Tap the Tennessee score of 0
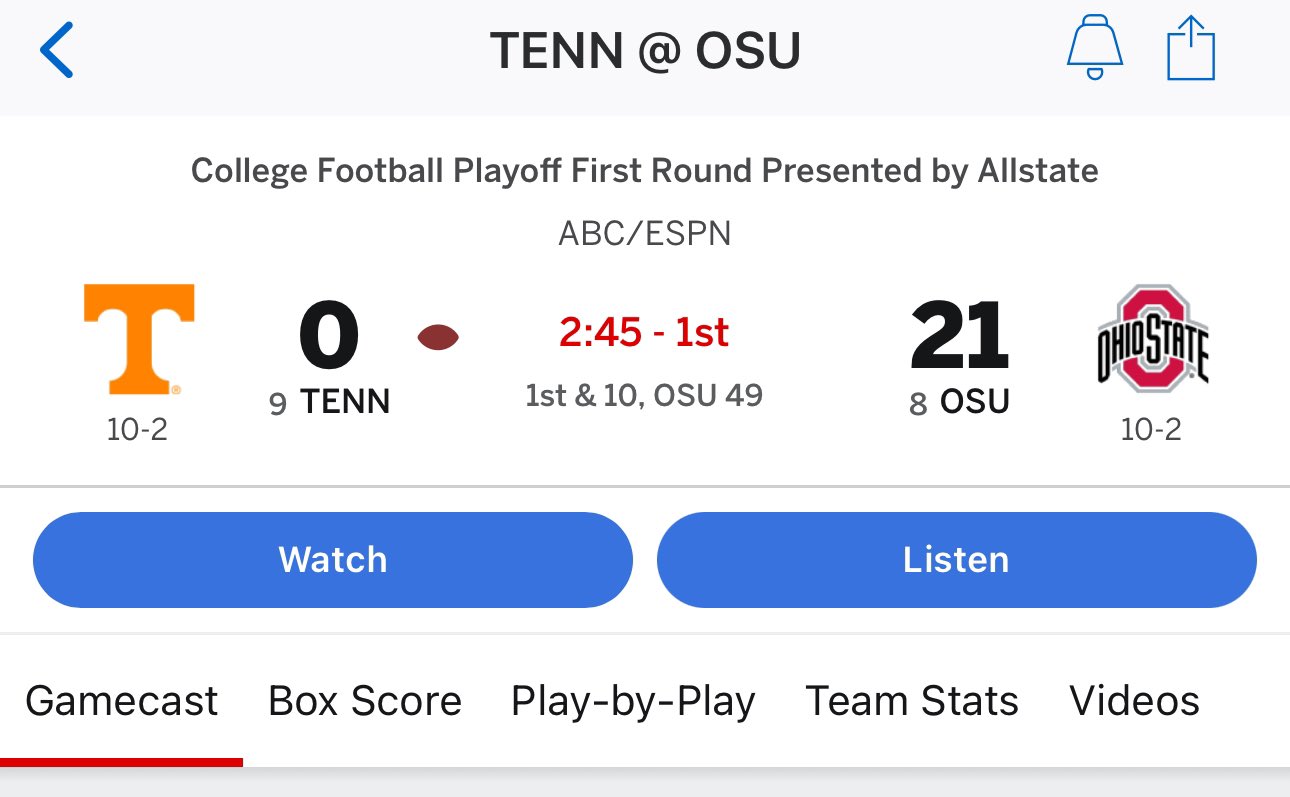This screenshot has width=1290, height=797. [x=329, y=336]
